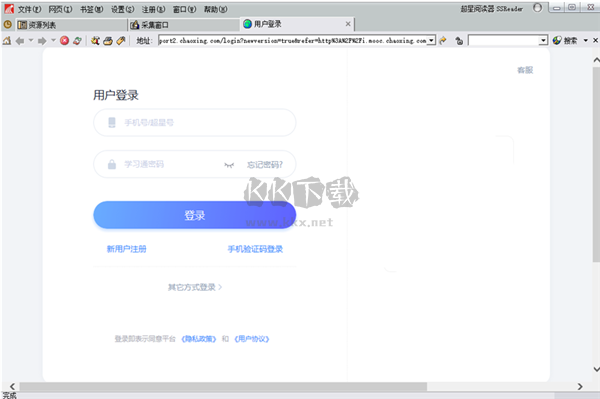Click the hand icon beside the search box
The image size is (600, 399).
pyautogui.click(x=459, y=41)
